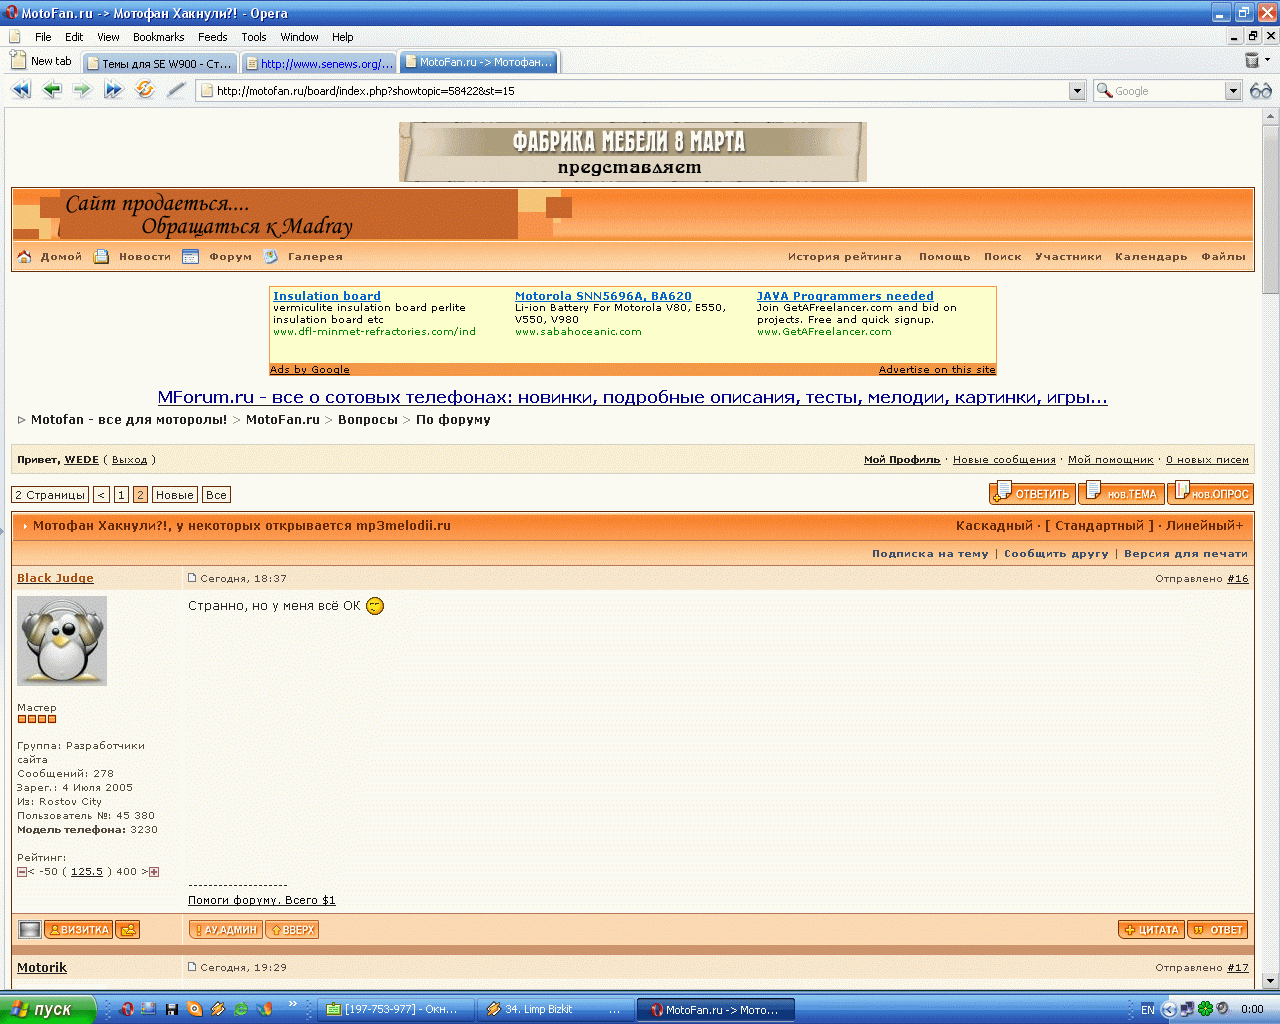Click the forum icon next to Форум
Screen dimensions: 1280x1024
pyautogui.click(x=190, y=257)
